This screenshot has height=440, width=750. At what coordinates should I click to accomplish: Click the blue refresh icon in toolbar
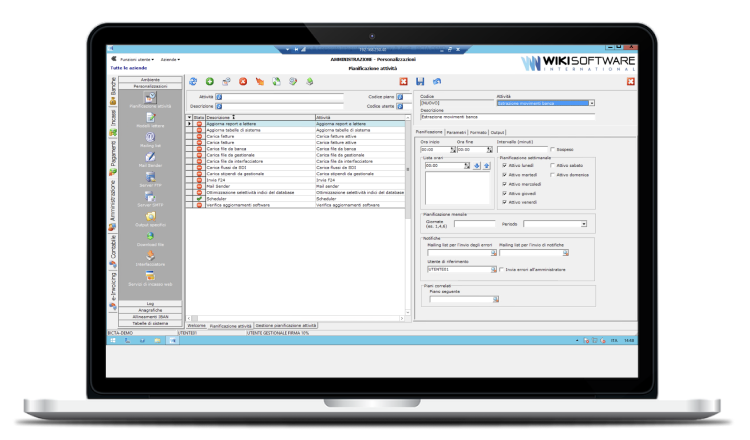[x=193, y=81]
